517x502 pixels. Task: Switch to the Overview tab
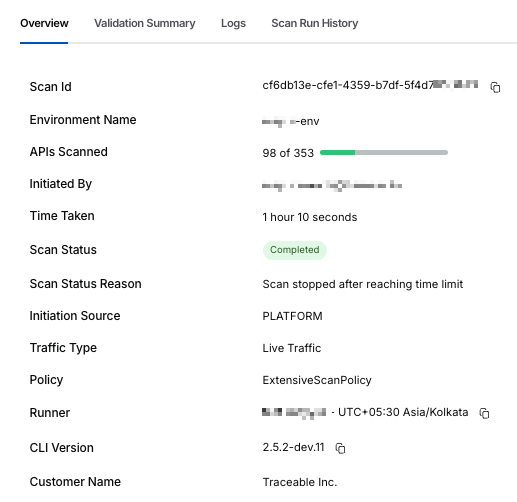pos(44,23)
